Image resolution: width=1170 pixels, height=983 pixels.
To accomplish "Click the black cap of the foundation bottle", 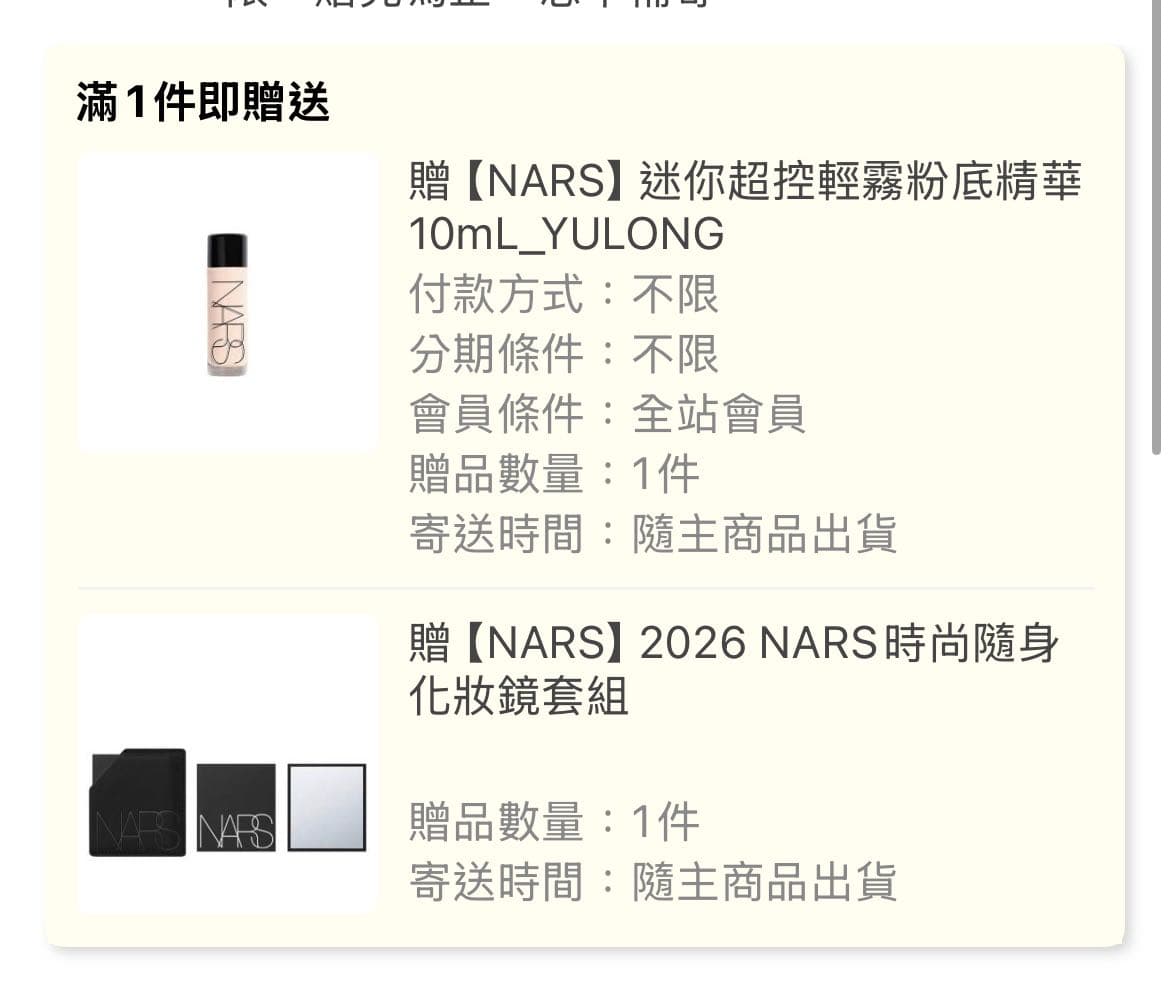I will point(227,249).
